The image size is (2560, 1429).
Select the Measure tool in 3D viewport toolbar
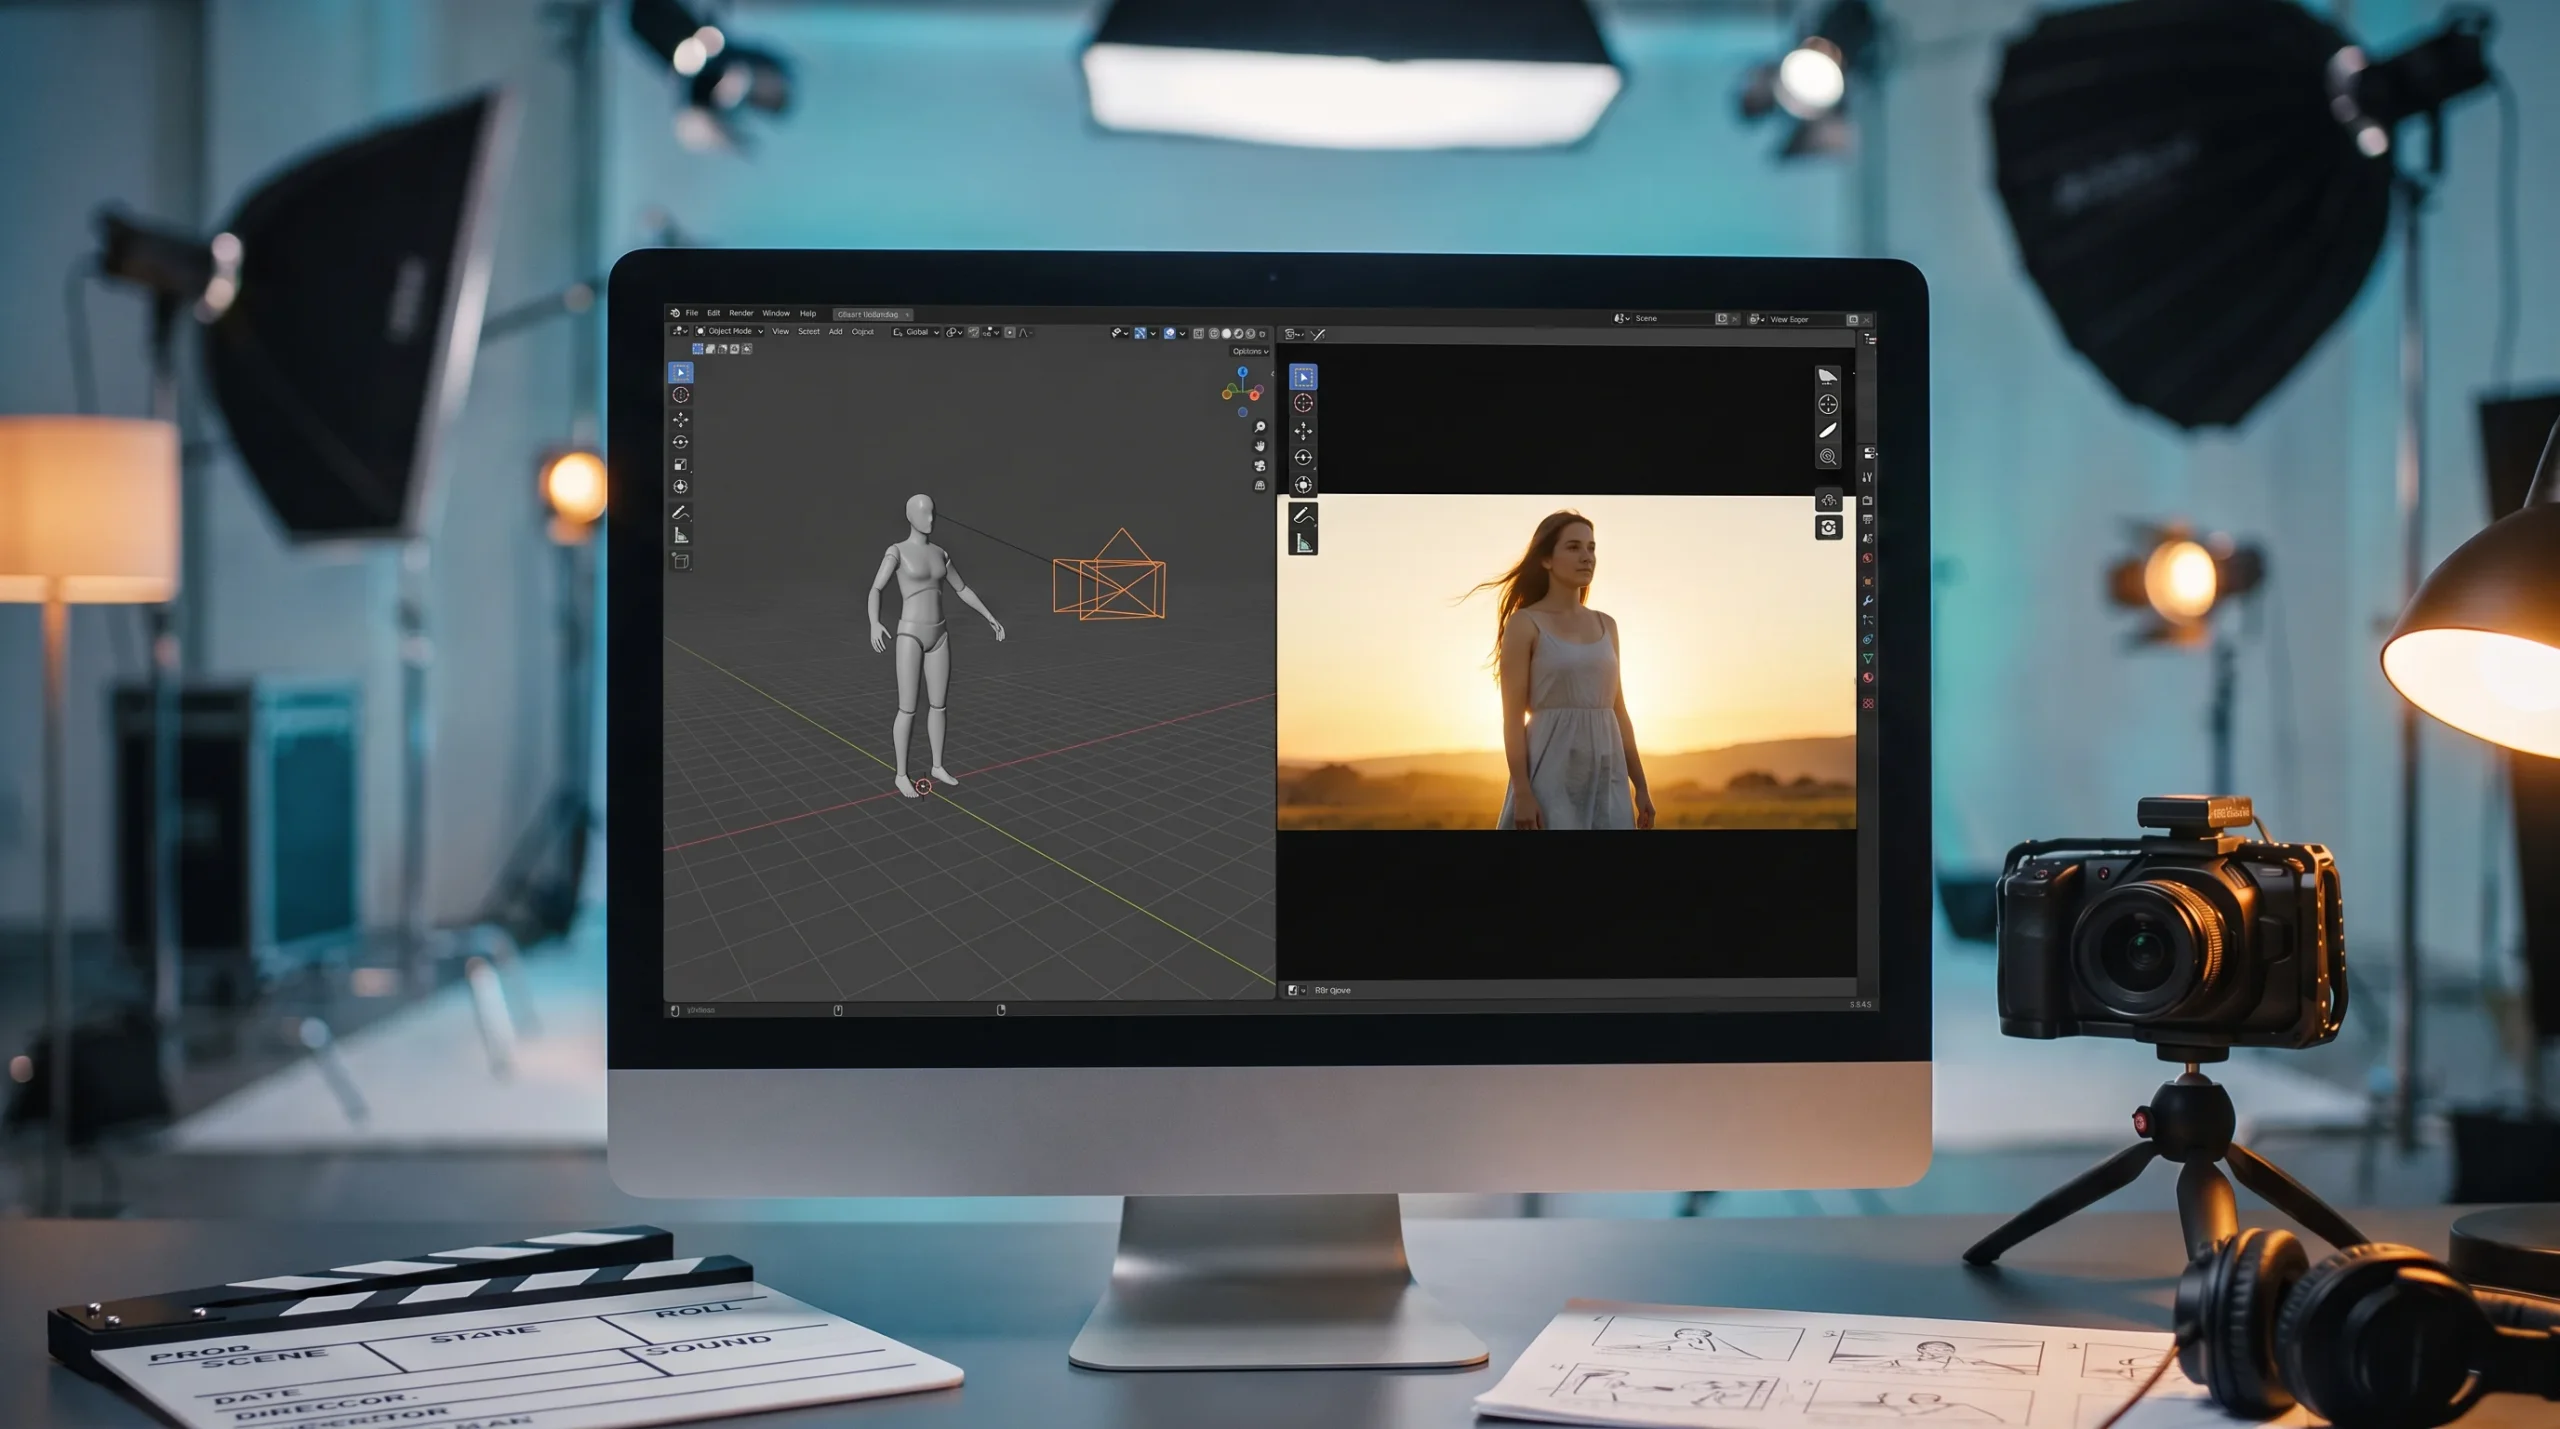680,536
